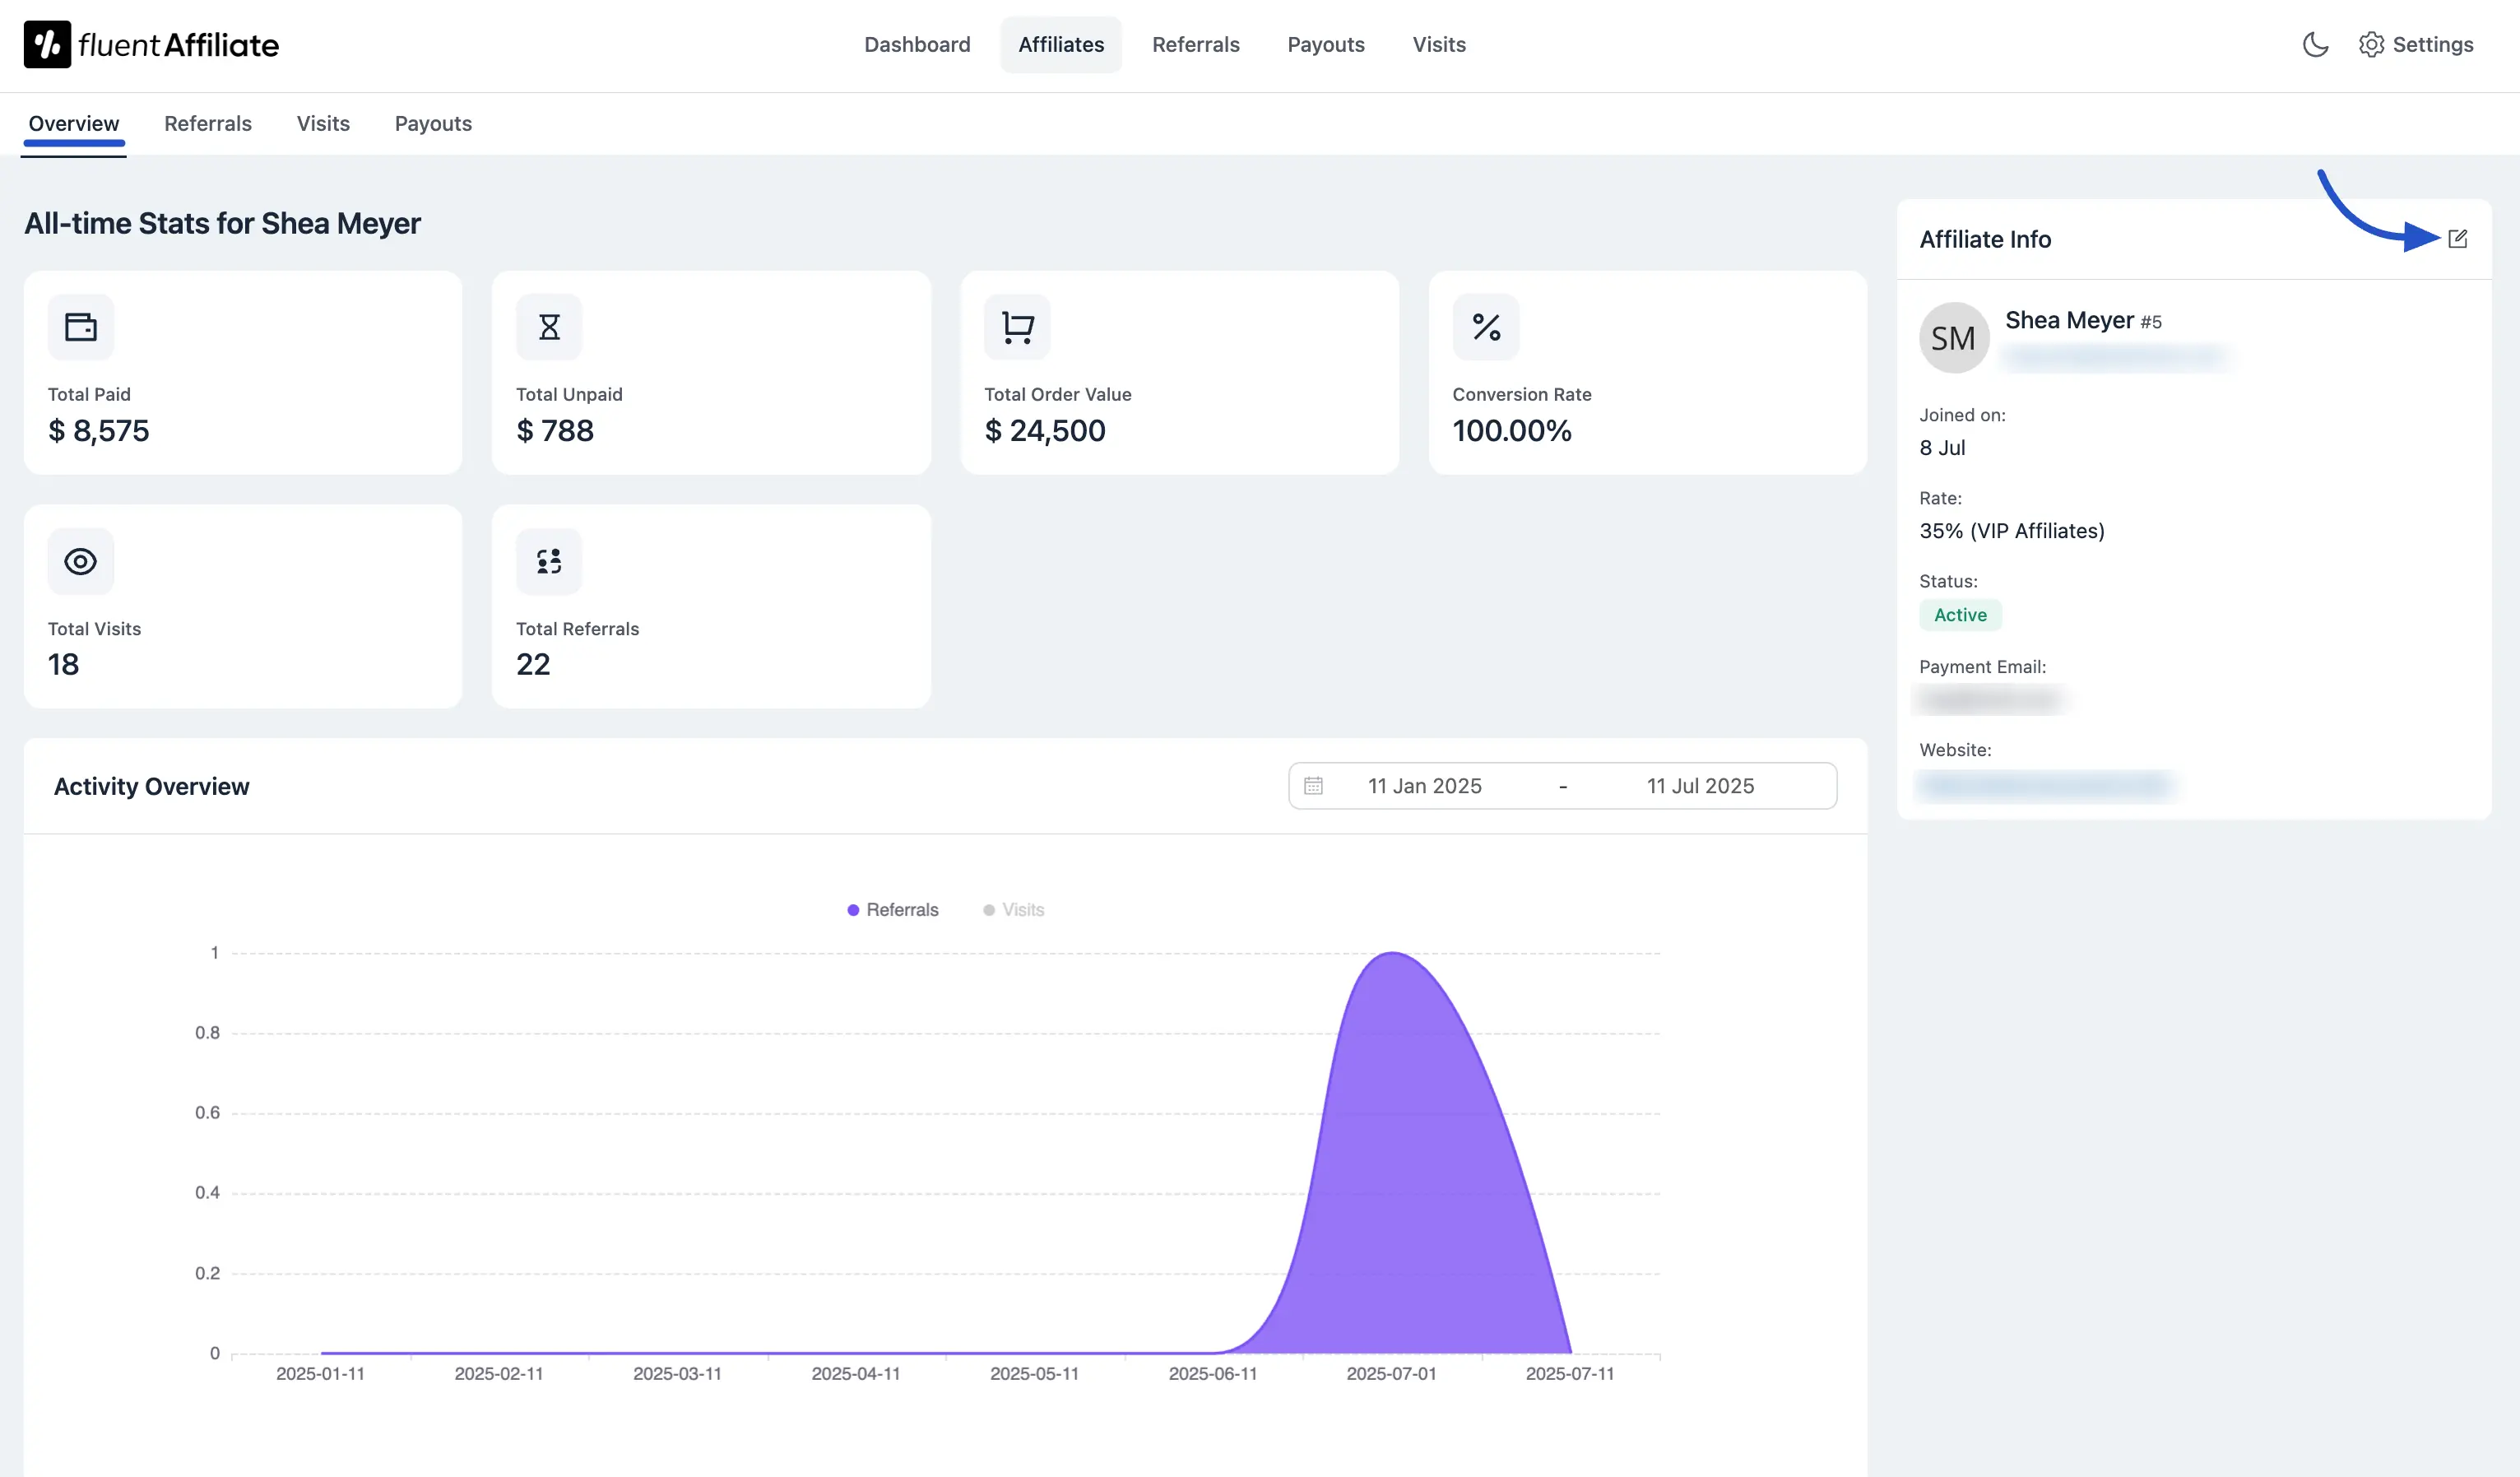Open the start date field showing 11 Jan 2025
Screen dimensions: 2520x1477
[1424, 786]
